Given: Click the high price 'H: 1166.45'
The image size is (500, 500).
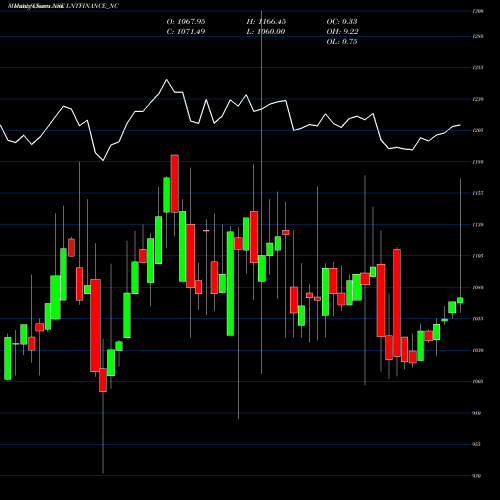Looking at the screenshot, I should pos(266,22).
